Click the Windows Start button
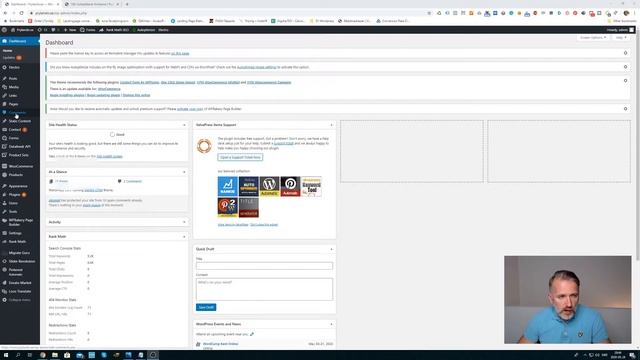Screen dimensions: 640x360 pos(6,355)
